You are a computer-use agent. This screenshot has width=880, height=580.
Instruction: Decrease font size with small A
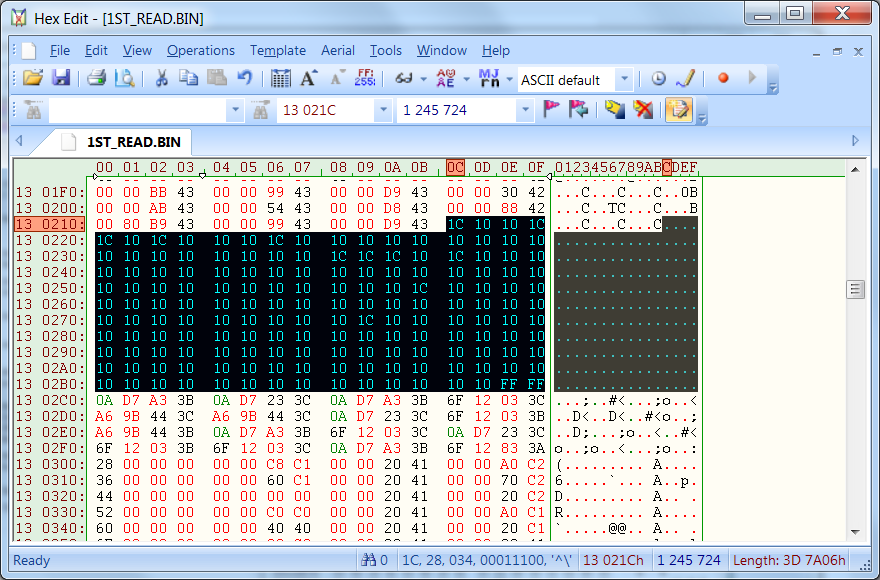[x=337, y=78]
